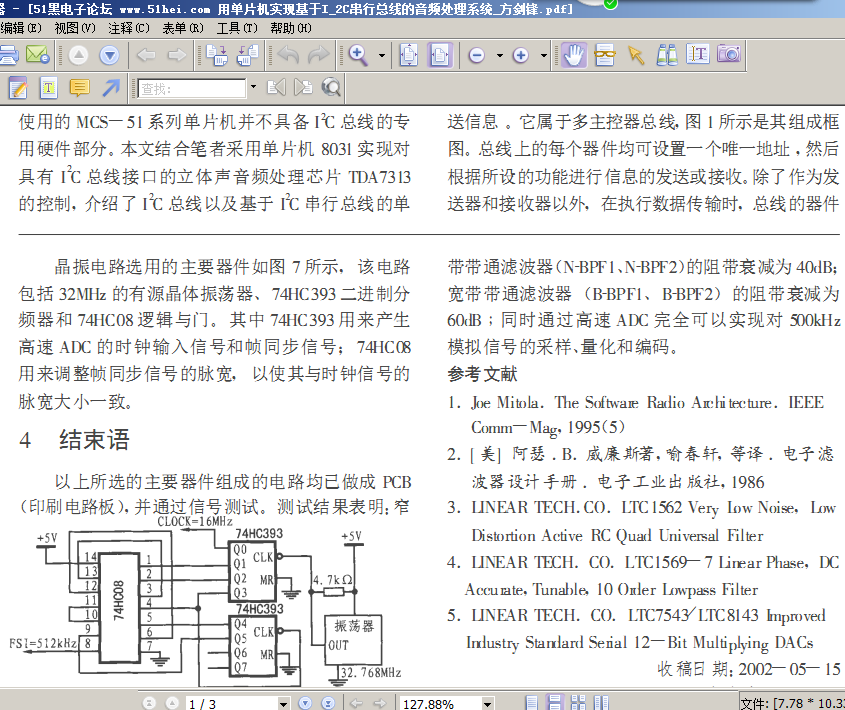Open the zoom tool dropdown arrow
This screenshot has height=710, width=845.
(382, 55)
